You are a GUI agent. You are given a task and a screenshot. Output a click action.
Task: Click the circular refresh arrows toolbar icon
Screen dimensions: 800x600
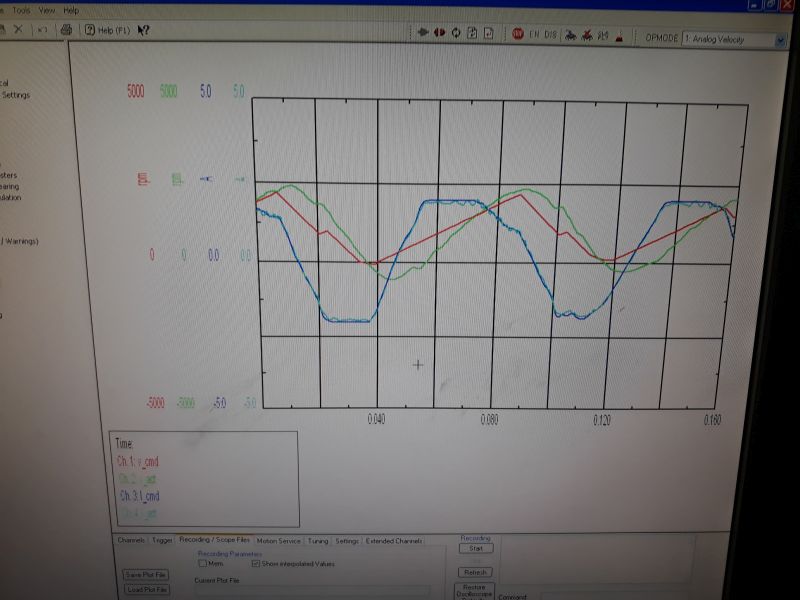pos(456,33)
